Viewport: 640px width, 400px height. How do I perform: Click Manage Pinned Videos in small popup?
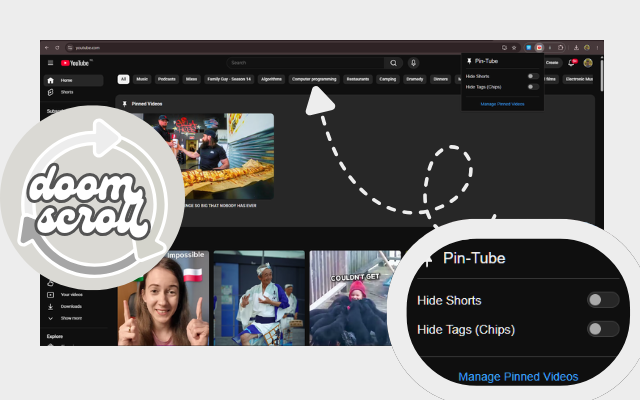[502, 104]
